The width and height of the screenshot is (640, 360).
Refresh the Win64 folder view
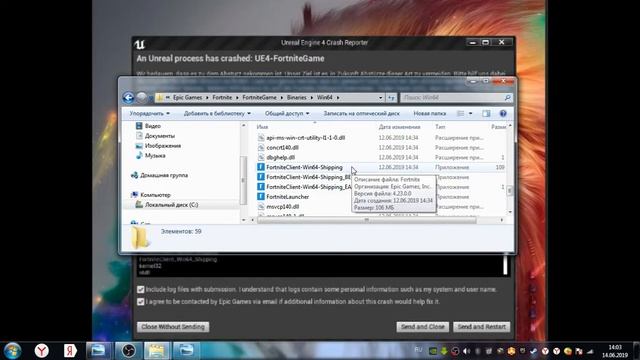(391, 98)
